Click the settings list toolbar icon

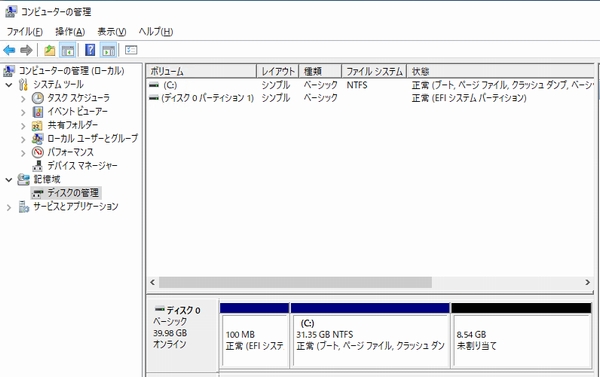[x=131, y=50]
